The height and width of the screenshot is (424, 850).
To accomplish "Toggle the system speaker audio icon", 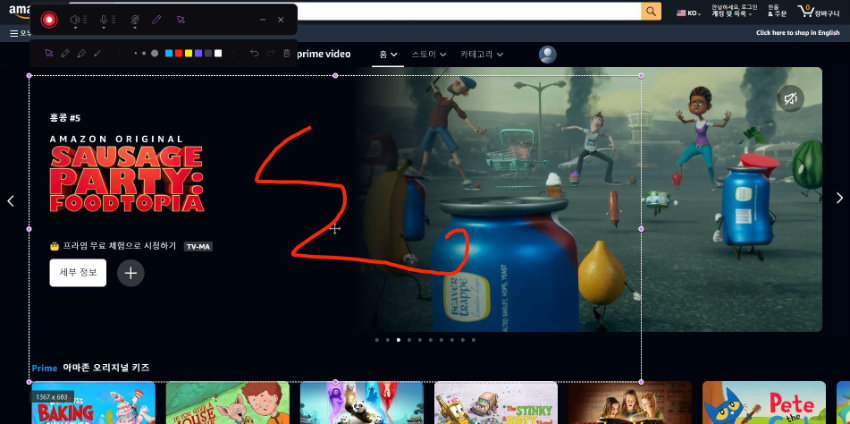I will click(x=75, y=19).
